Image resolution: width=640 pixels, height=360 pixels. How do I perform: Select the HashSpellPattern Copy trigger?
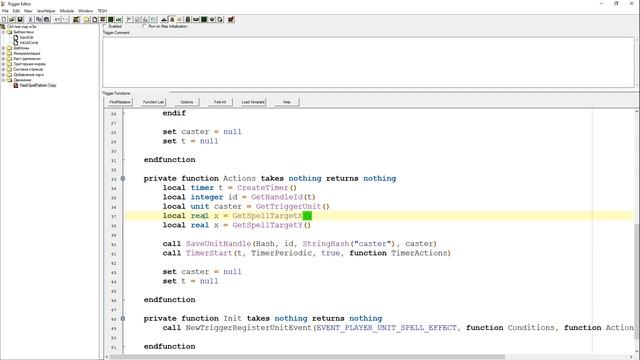pyautogui.click(x=38, y=85)
